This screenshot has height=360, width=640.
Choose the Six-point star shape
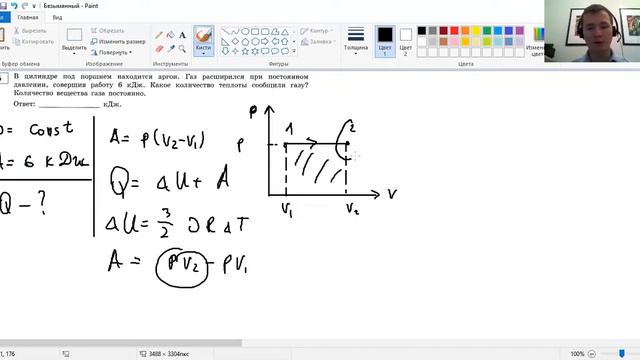(255, 51)
